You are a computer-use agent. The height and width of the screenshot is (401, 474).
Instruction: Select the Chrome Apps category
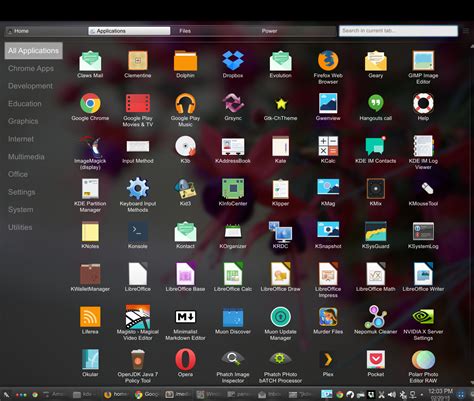(x=31, y=68)
